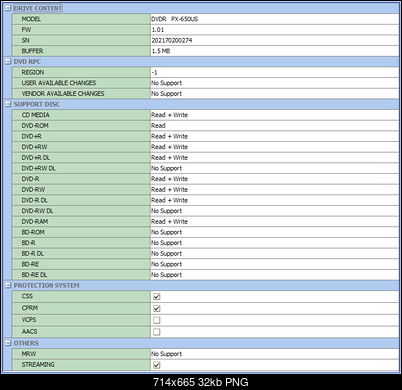402x390 pixels.
Task: Select the DVD+RW row label
Action: [34, 147]
